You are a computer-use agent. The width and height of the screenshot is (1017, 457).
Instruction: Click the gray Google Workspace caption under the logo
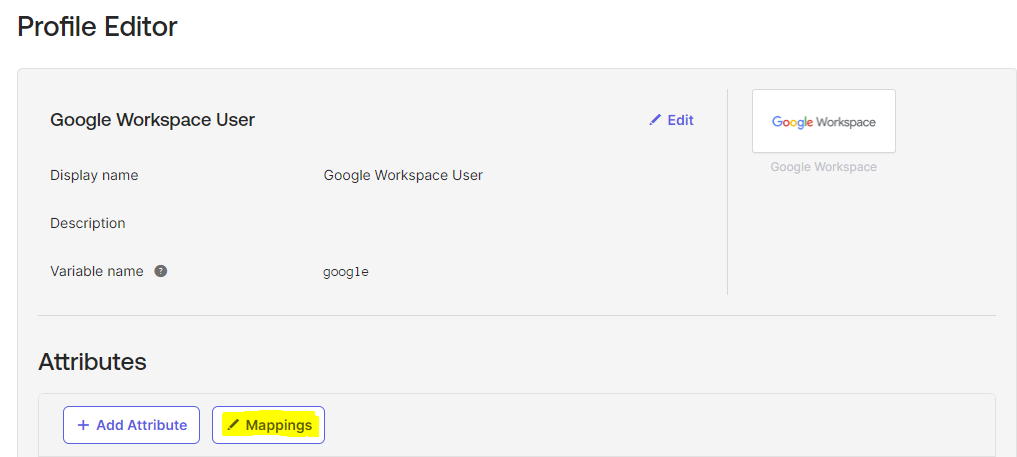click(823, 167)
